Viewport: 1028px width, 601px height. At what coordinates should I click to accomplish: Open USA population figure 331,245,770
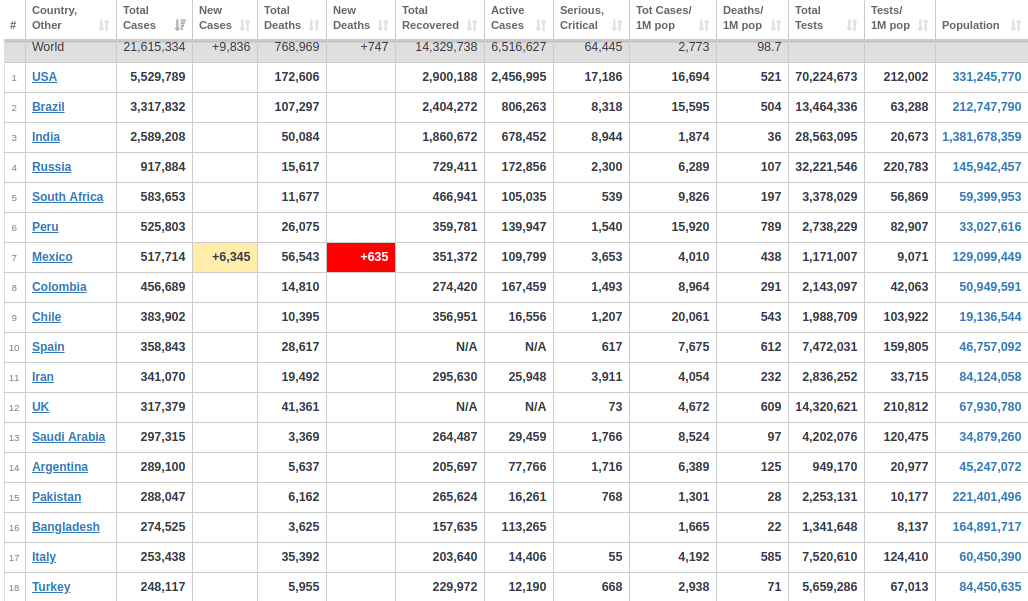tap(987, 77)
